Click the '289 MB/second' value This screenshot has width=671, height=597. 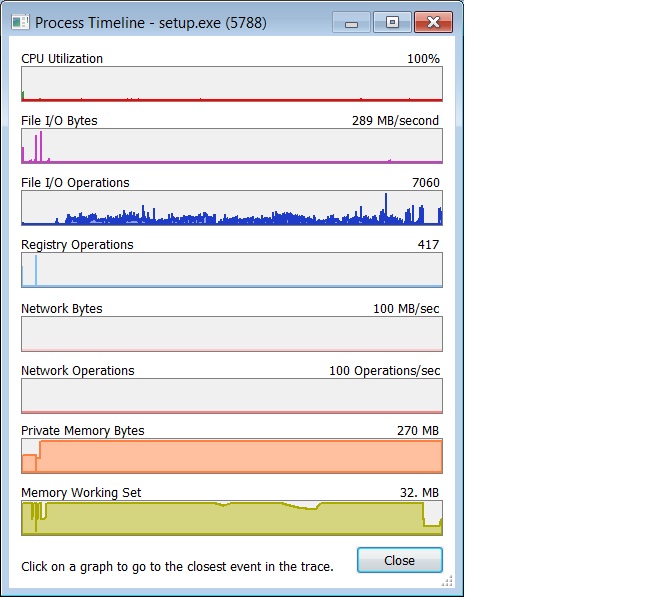coord(395,121)
